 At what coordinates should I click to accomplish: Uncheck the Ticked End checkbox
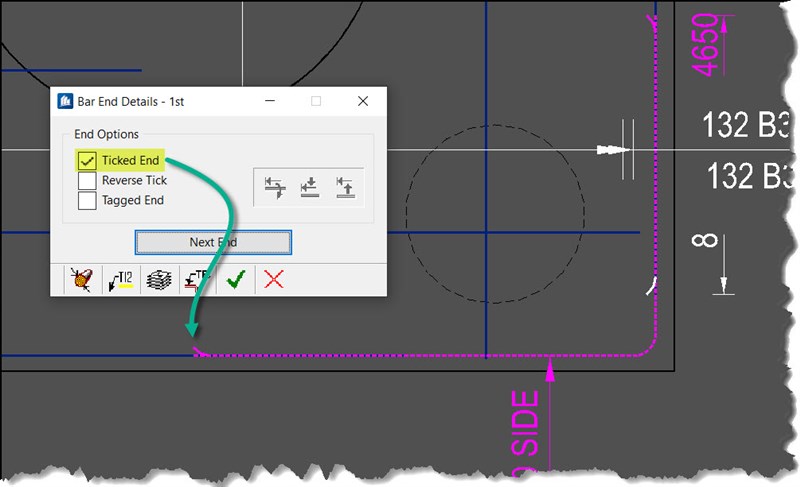click(87, 161)
